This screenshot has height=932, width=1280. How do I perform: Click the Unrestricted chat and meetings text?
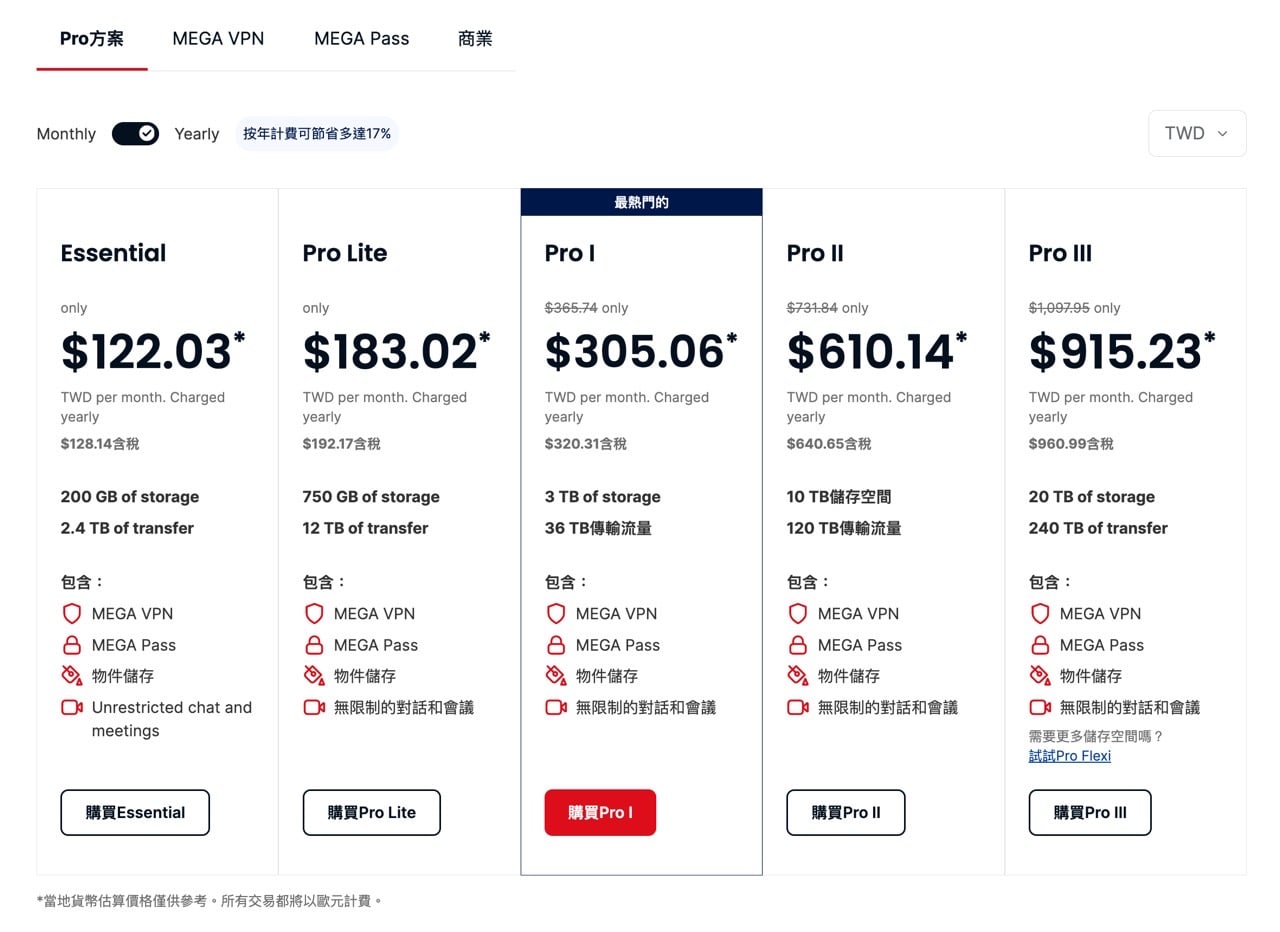[x=172, y=719]
